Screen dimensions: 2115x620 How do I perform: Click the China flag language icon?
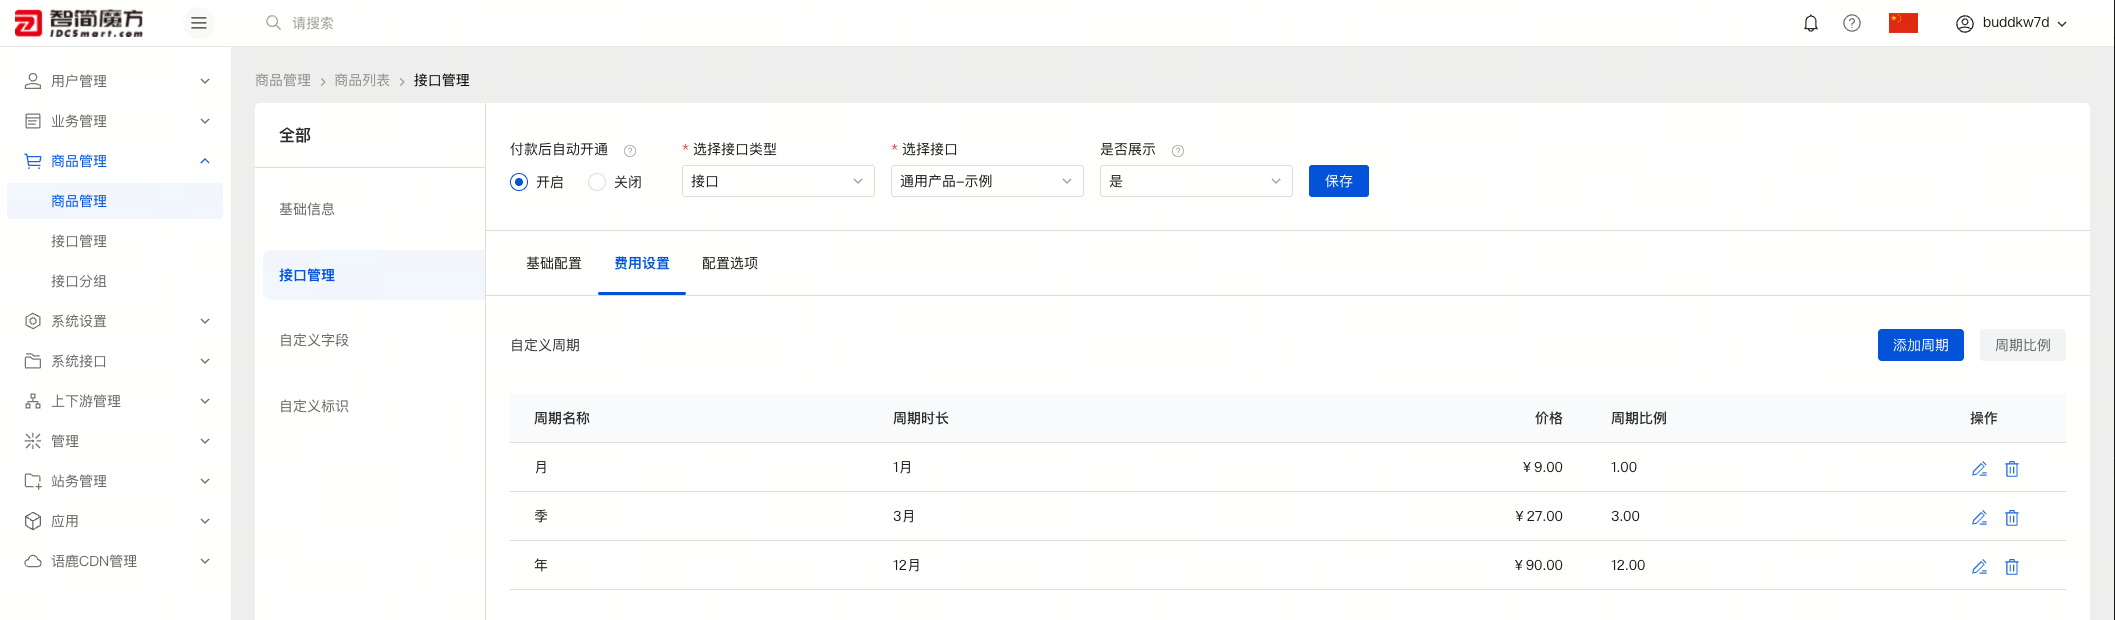(x=1903, y=23)
